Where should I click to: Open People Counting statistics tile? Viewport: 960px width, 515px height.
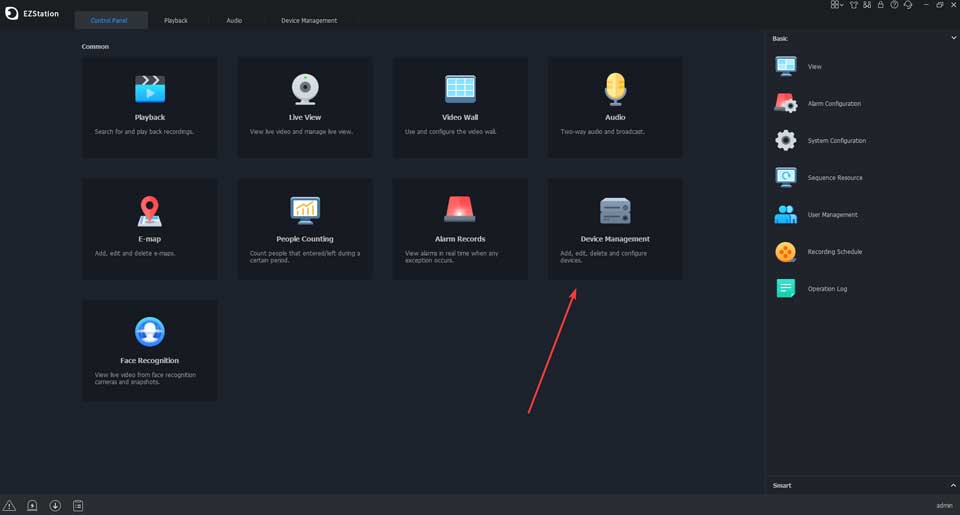[x=305, y=229]
